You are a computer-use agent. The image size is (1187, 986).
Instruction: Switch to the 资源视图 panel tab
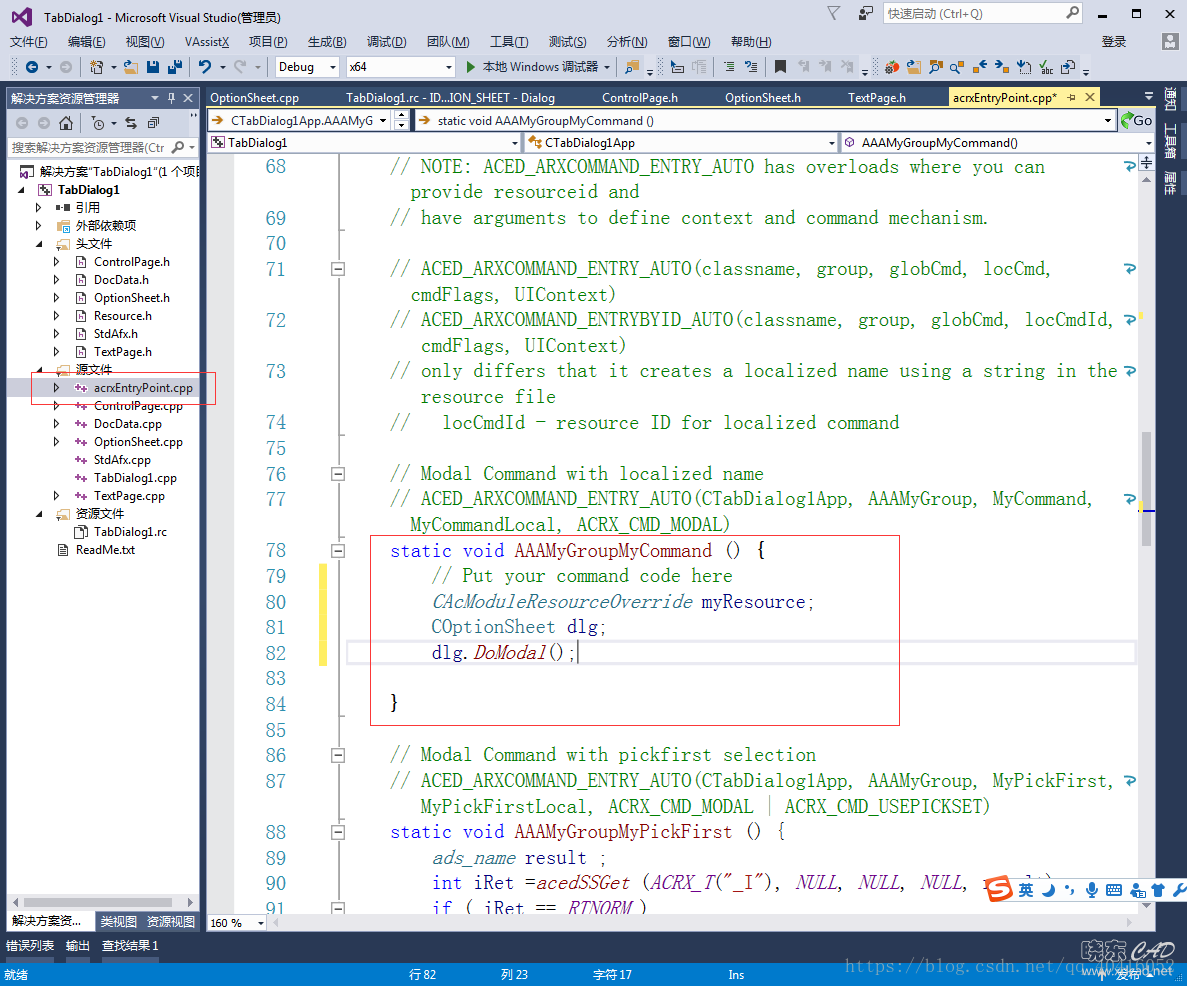tap(170, 922)
